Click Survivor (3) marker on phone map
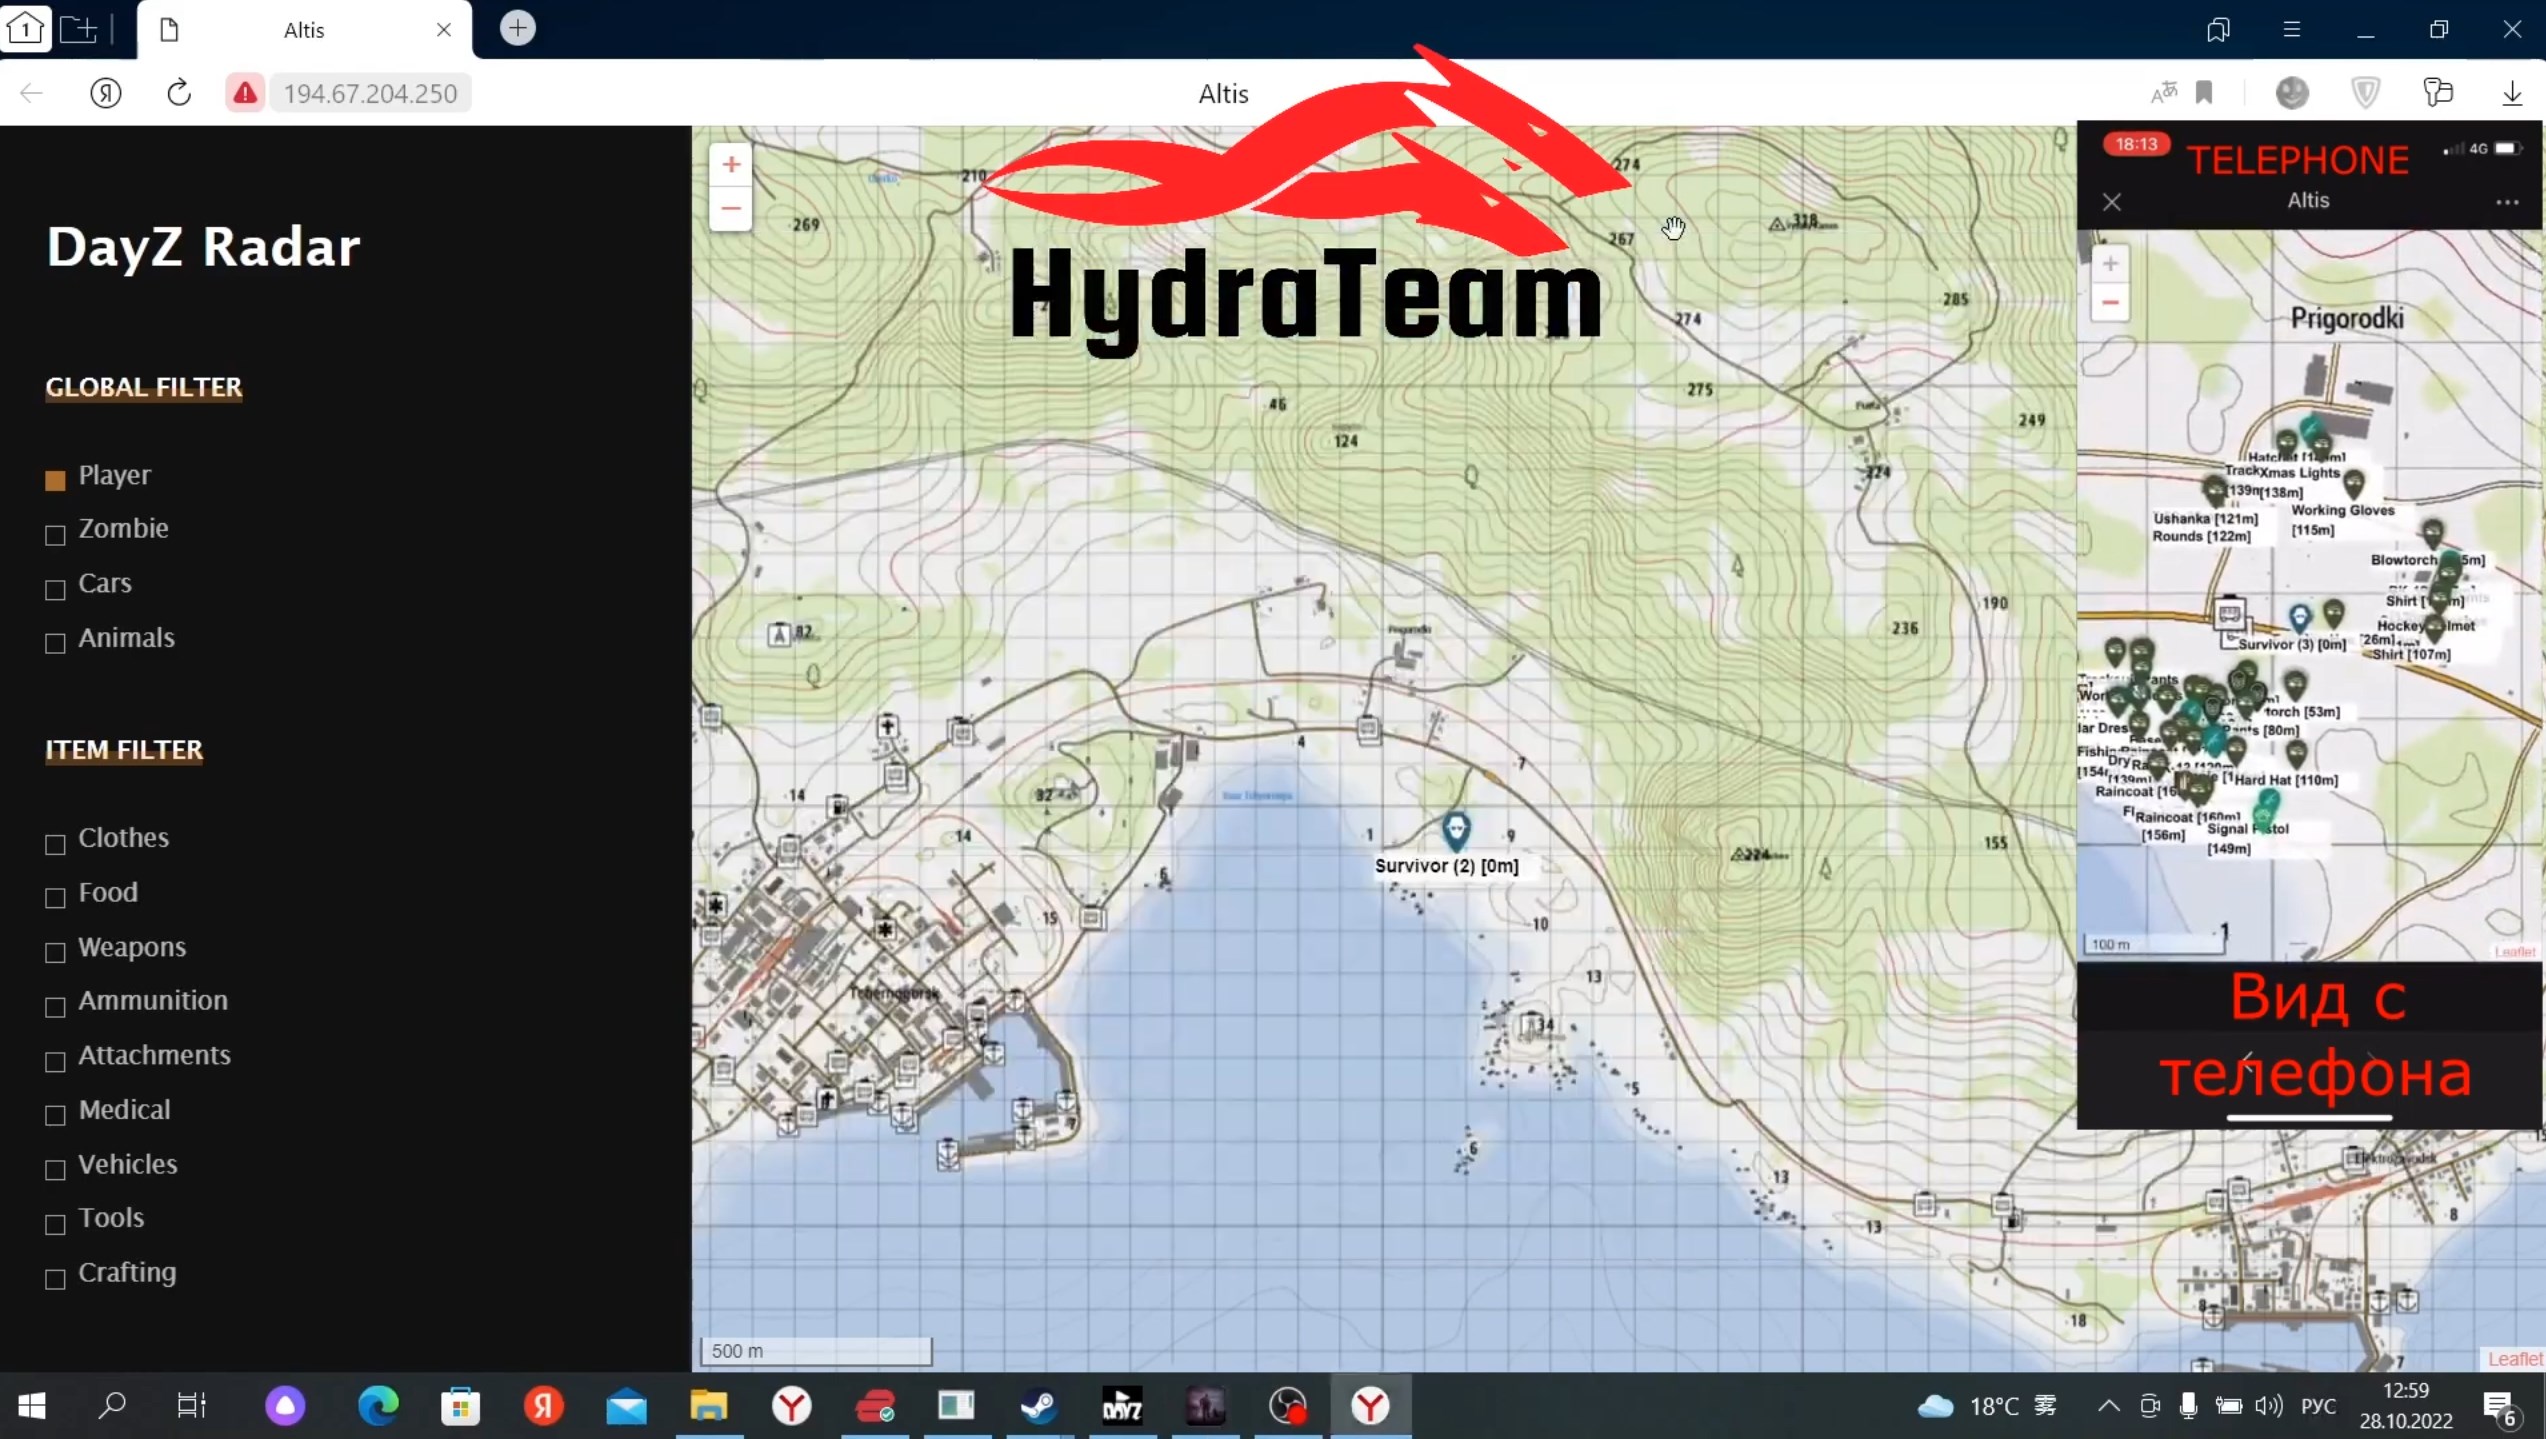 tap(2300, 618)
